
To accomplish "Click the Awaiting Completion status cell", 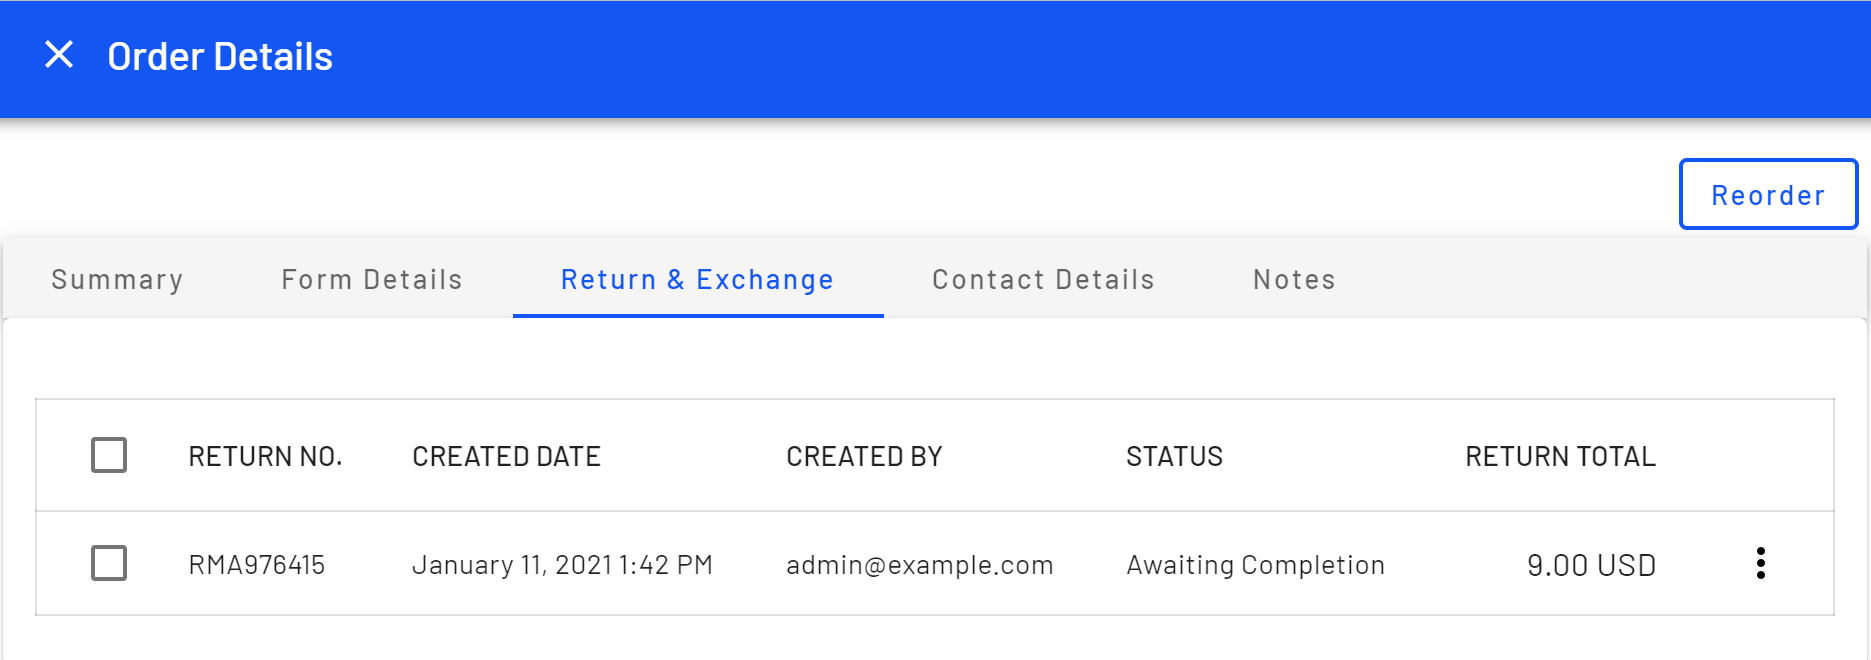I will click(1255, 565).
